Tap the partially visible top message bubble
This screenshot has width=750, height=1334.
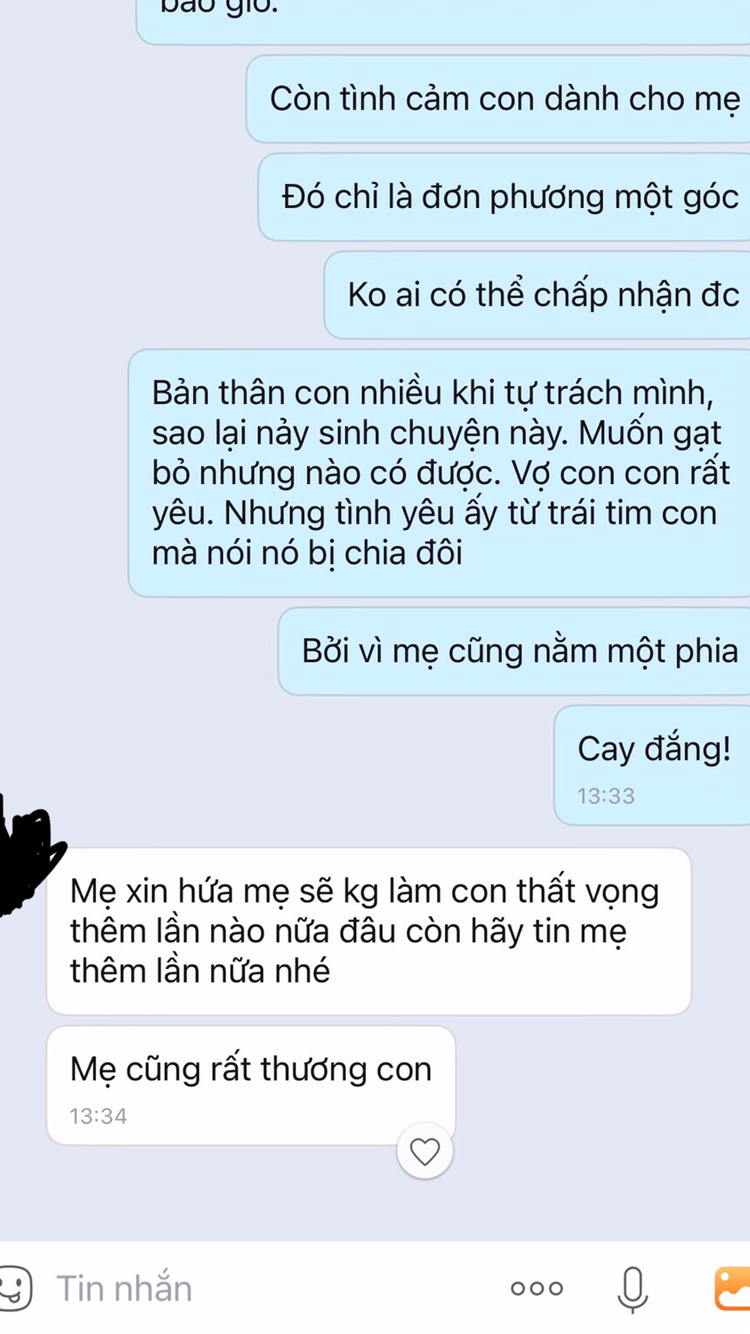(x=443, y=20)
